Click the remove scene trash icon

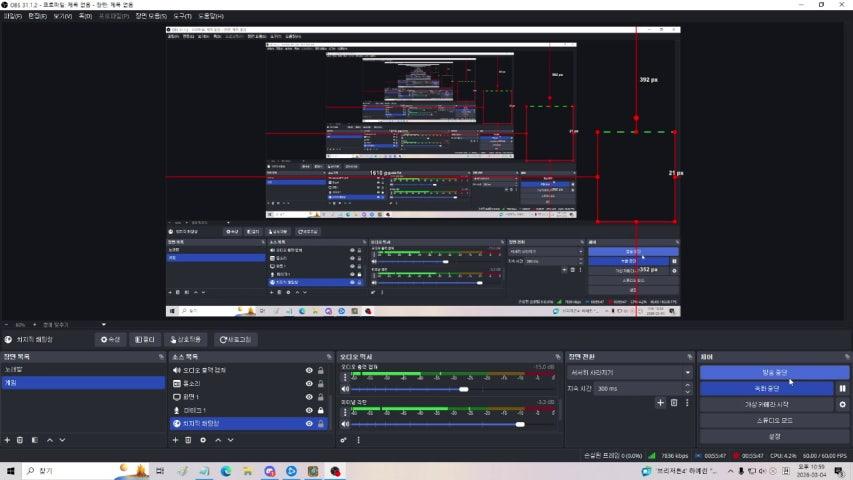(x=21, y=439)
